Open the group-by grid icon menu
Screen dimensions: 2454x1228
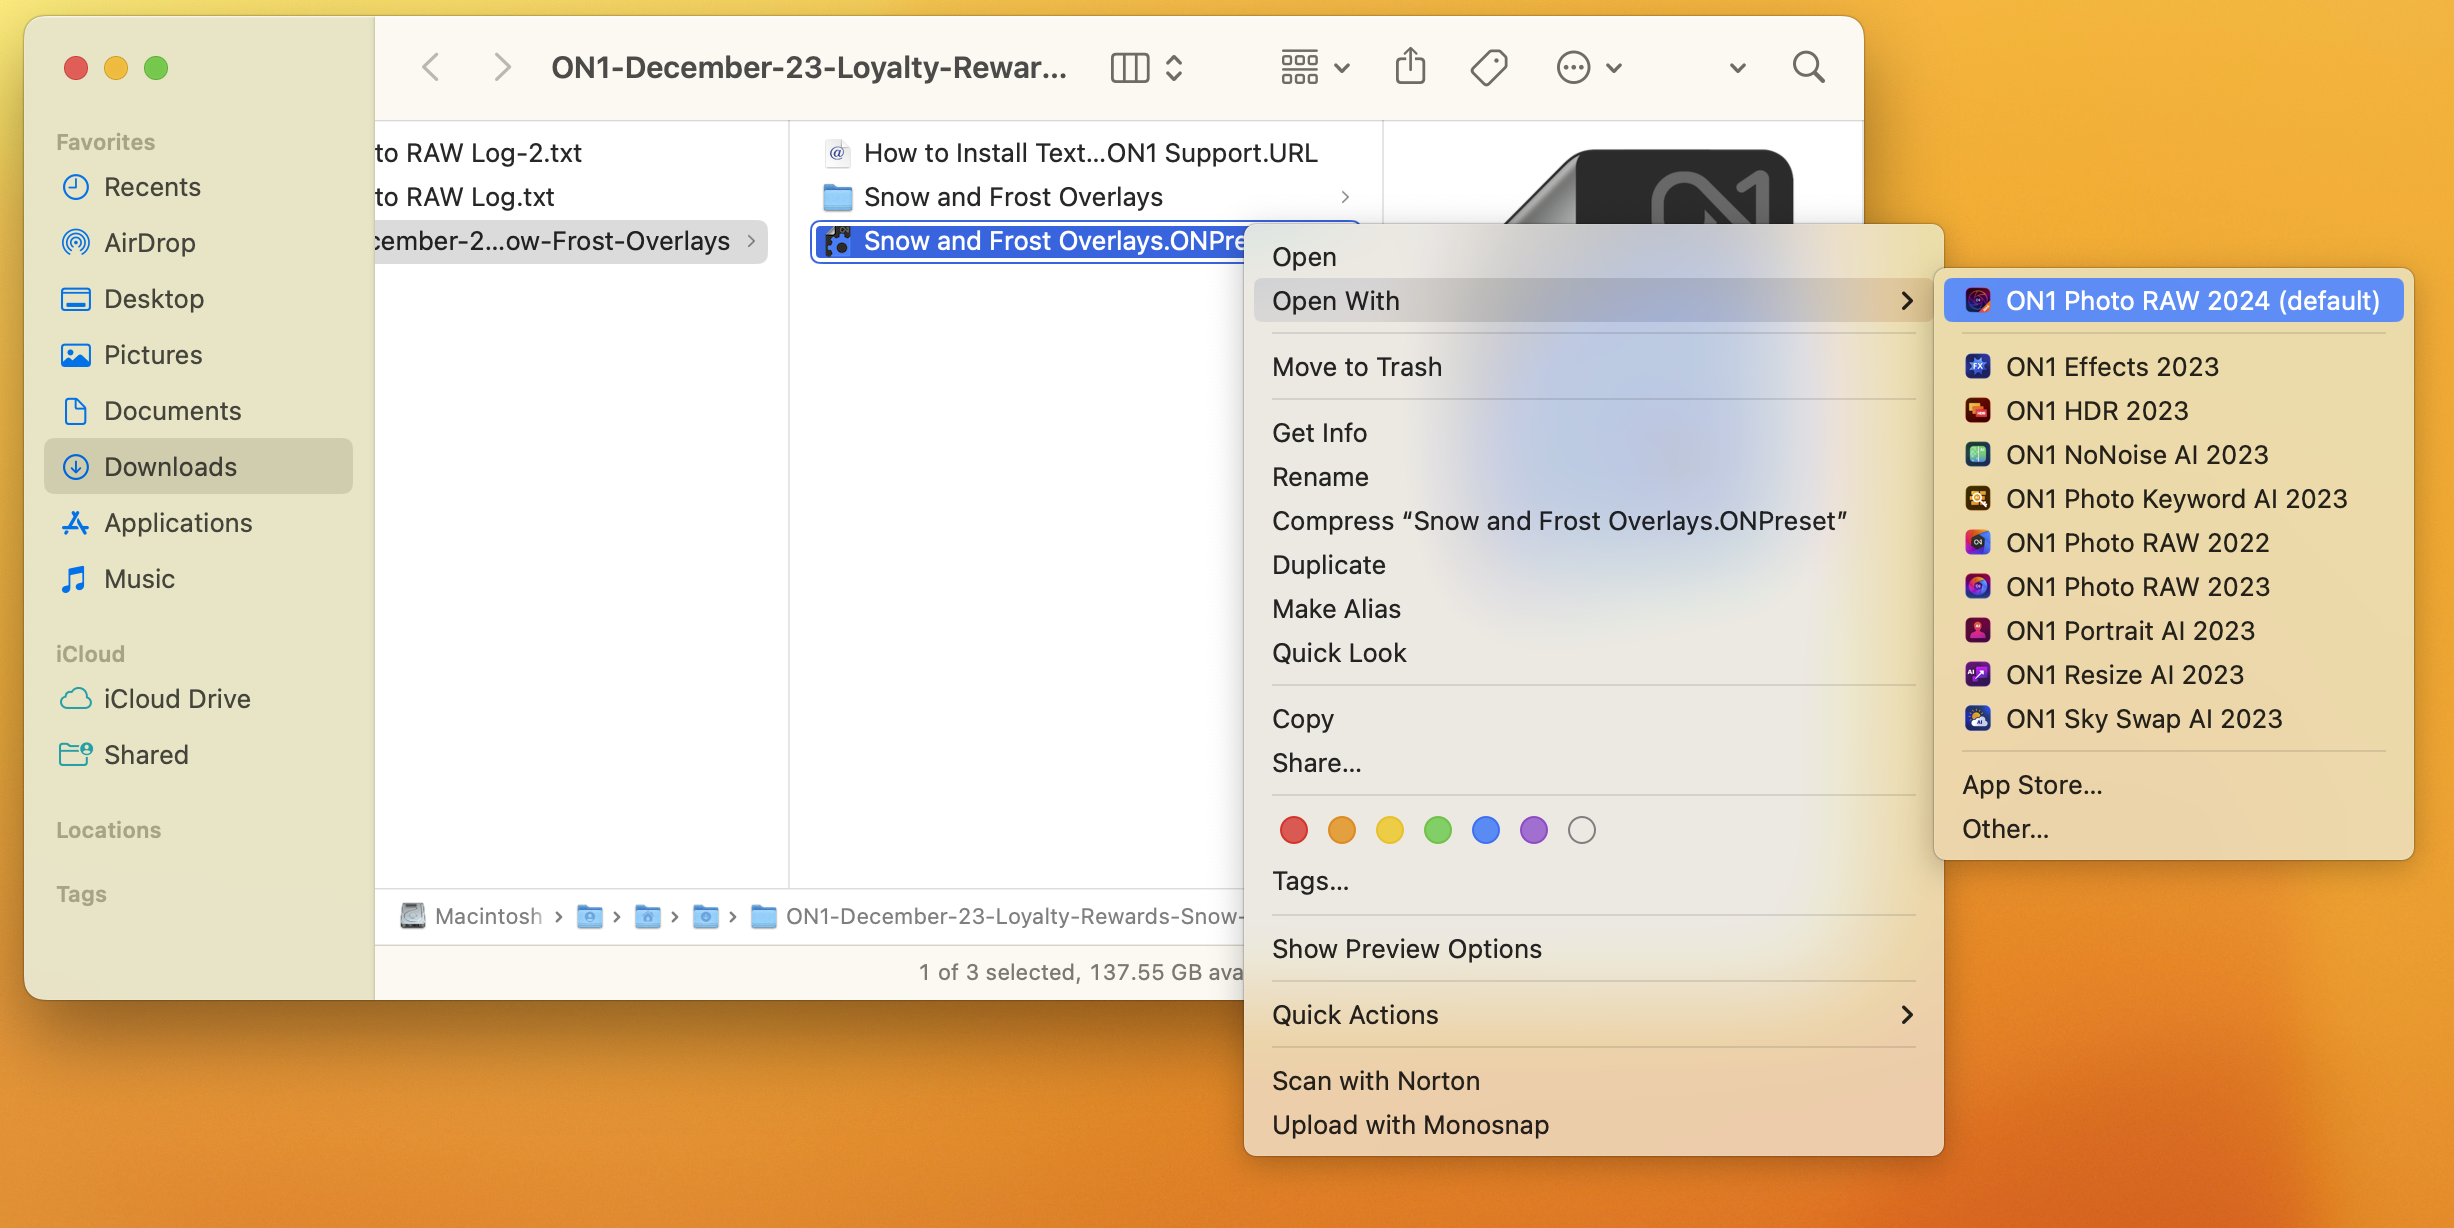tap(1315, 68)
